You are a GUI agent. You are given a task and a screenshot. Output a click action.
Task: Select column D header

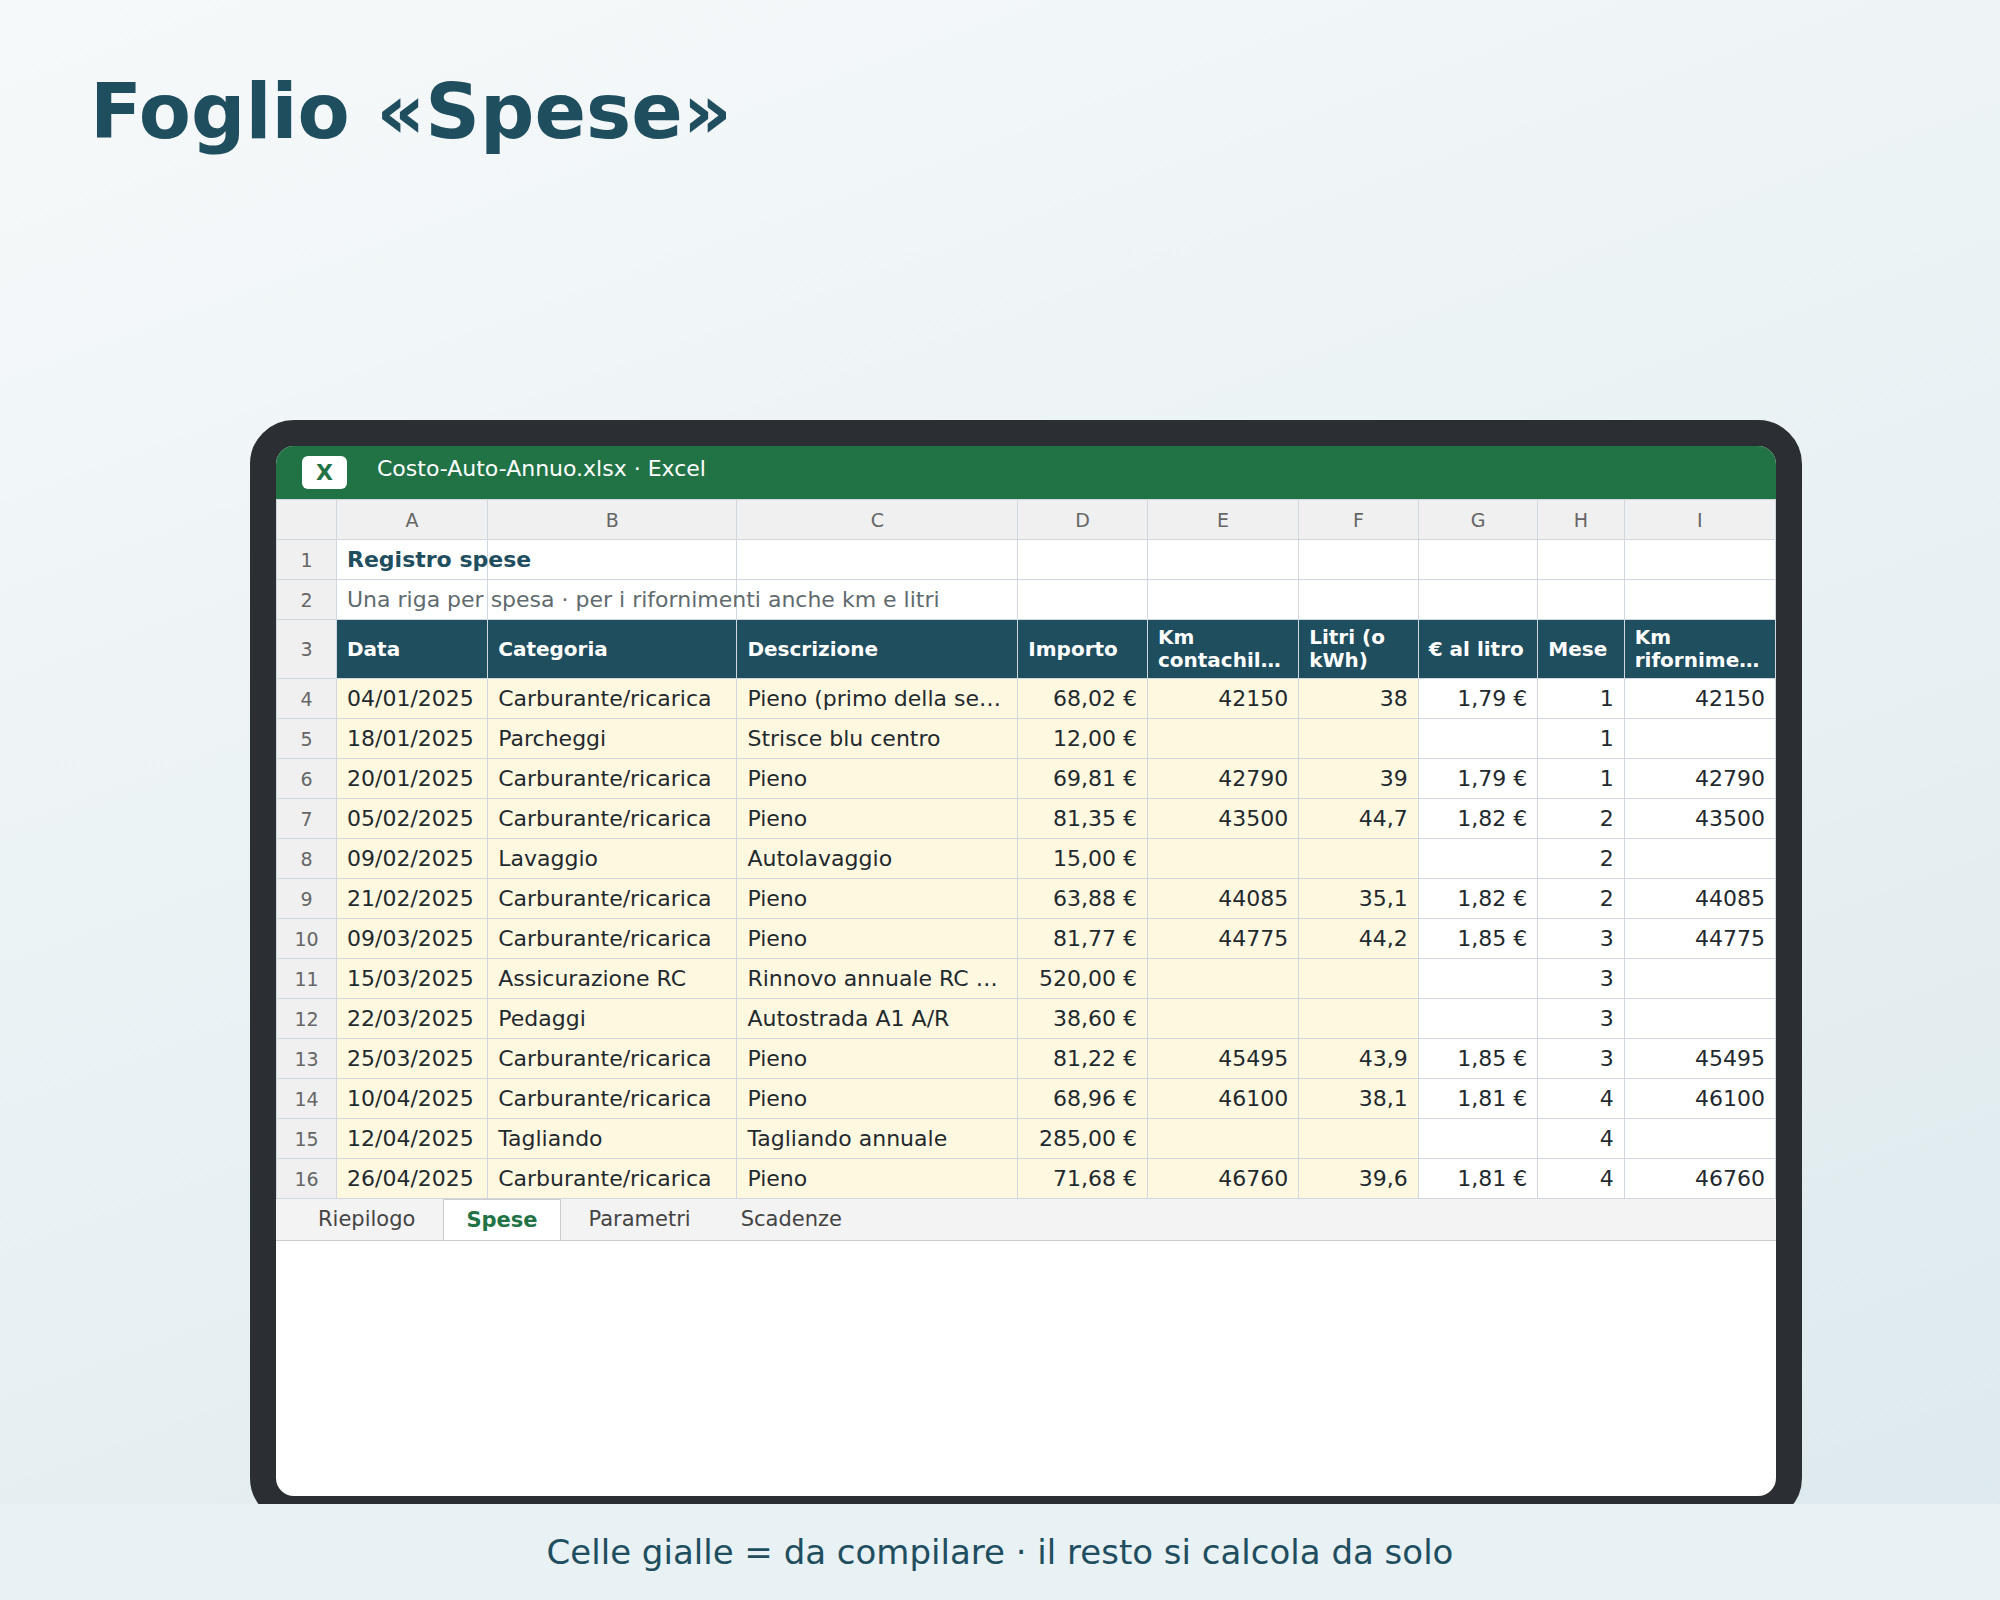1082,520
